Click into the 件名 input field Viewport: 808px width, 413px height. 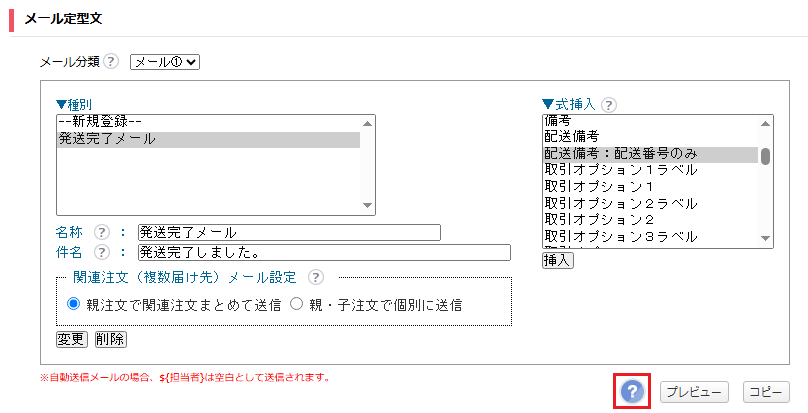[324, 252]
